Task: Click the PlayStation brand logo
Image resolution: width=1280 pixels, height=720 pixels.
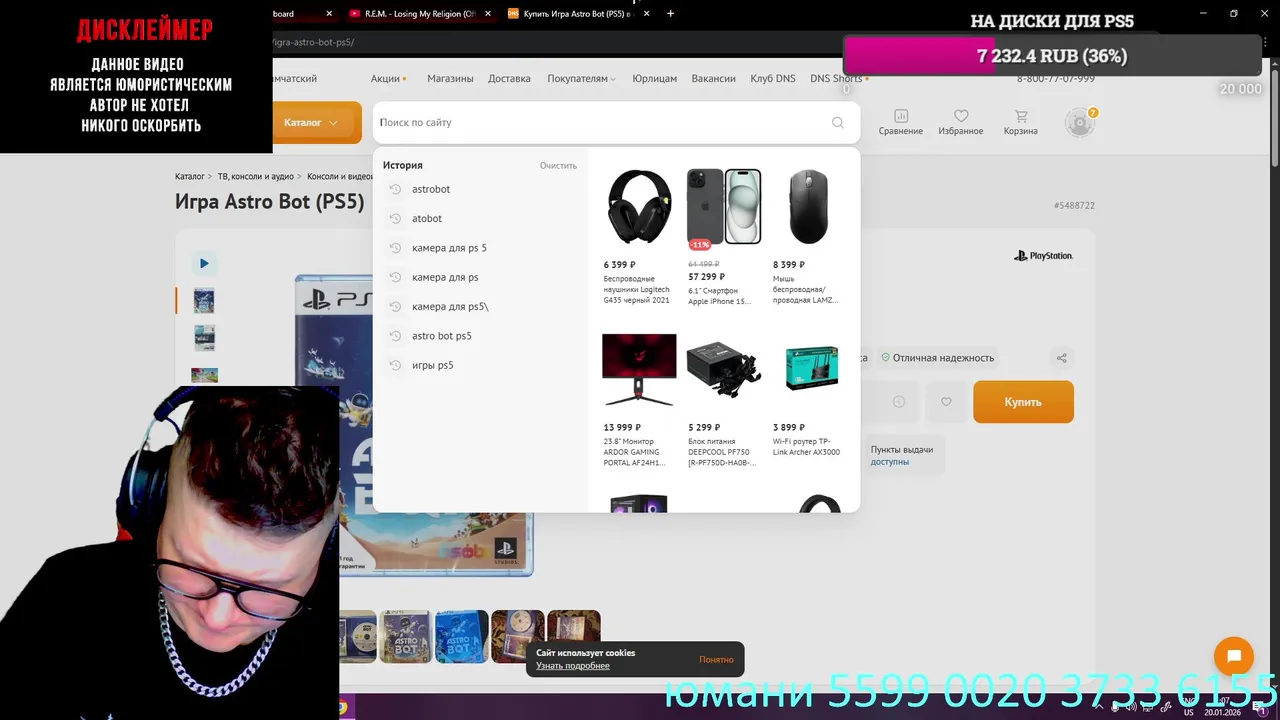Action: coord(1043,256)
